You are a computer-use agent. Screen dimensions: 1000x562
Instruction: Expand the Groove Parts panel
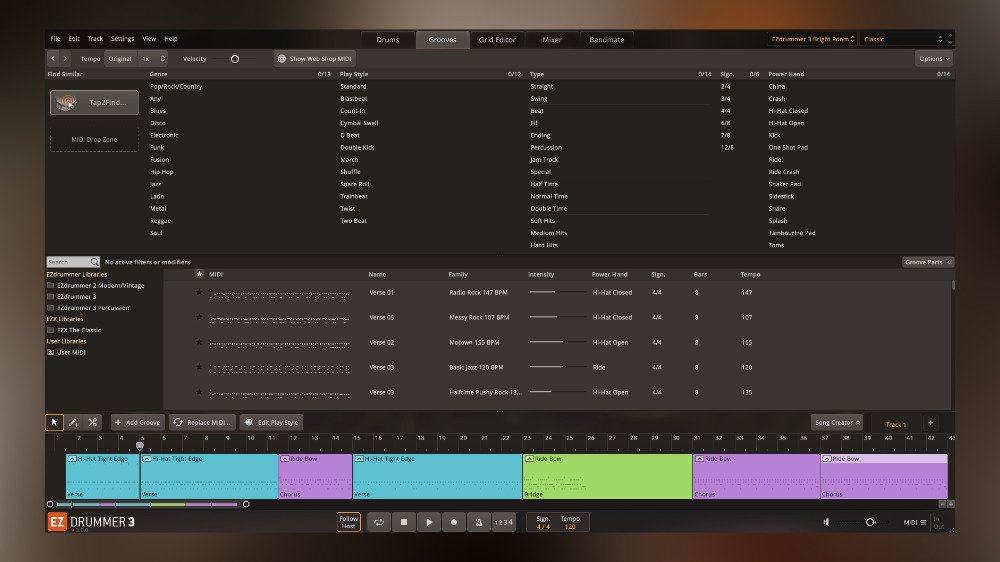click(928, 262)
